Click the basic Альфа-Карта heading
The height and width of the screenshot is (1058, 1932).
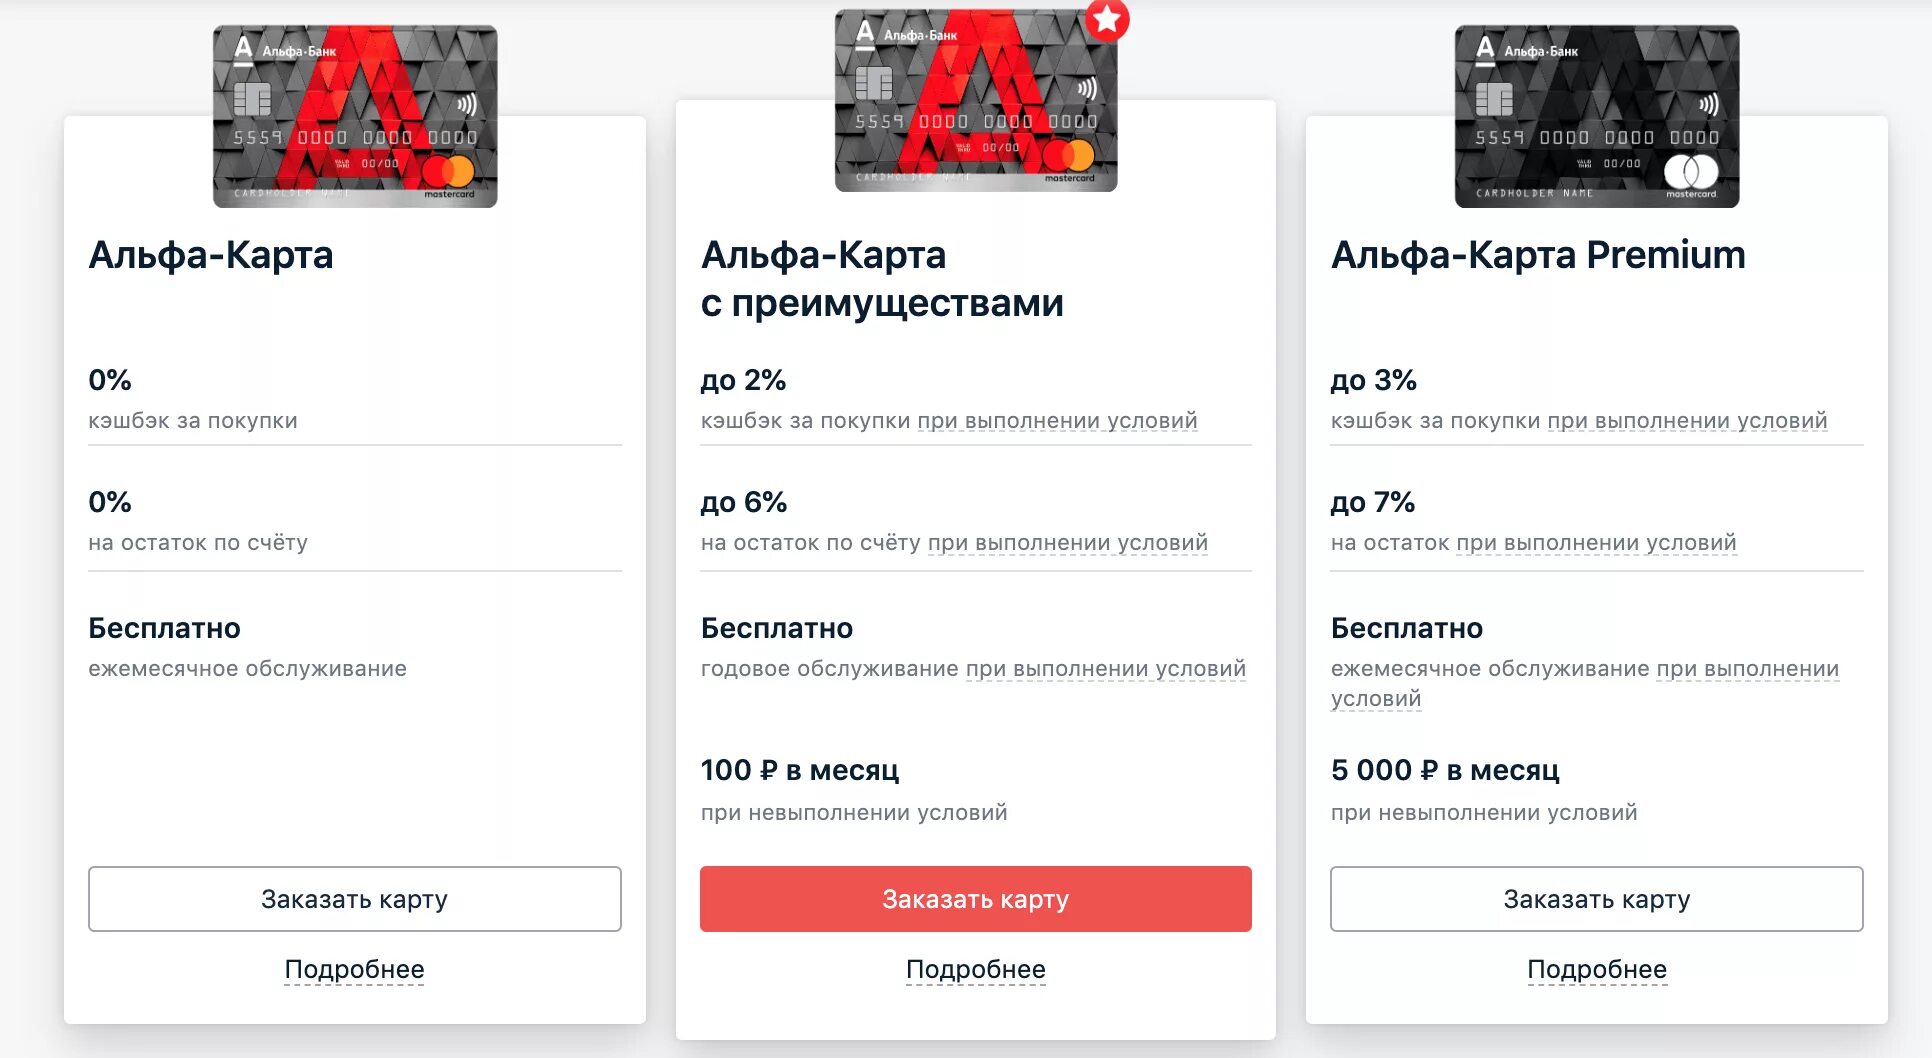(211, 255)
